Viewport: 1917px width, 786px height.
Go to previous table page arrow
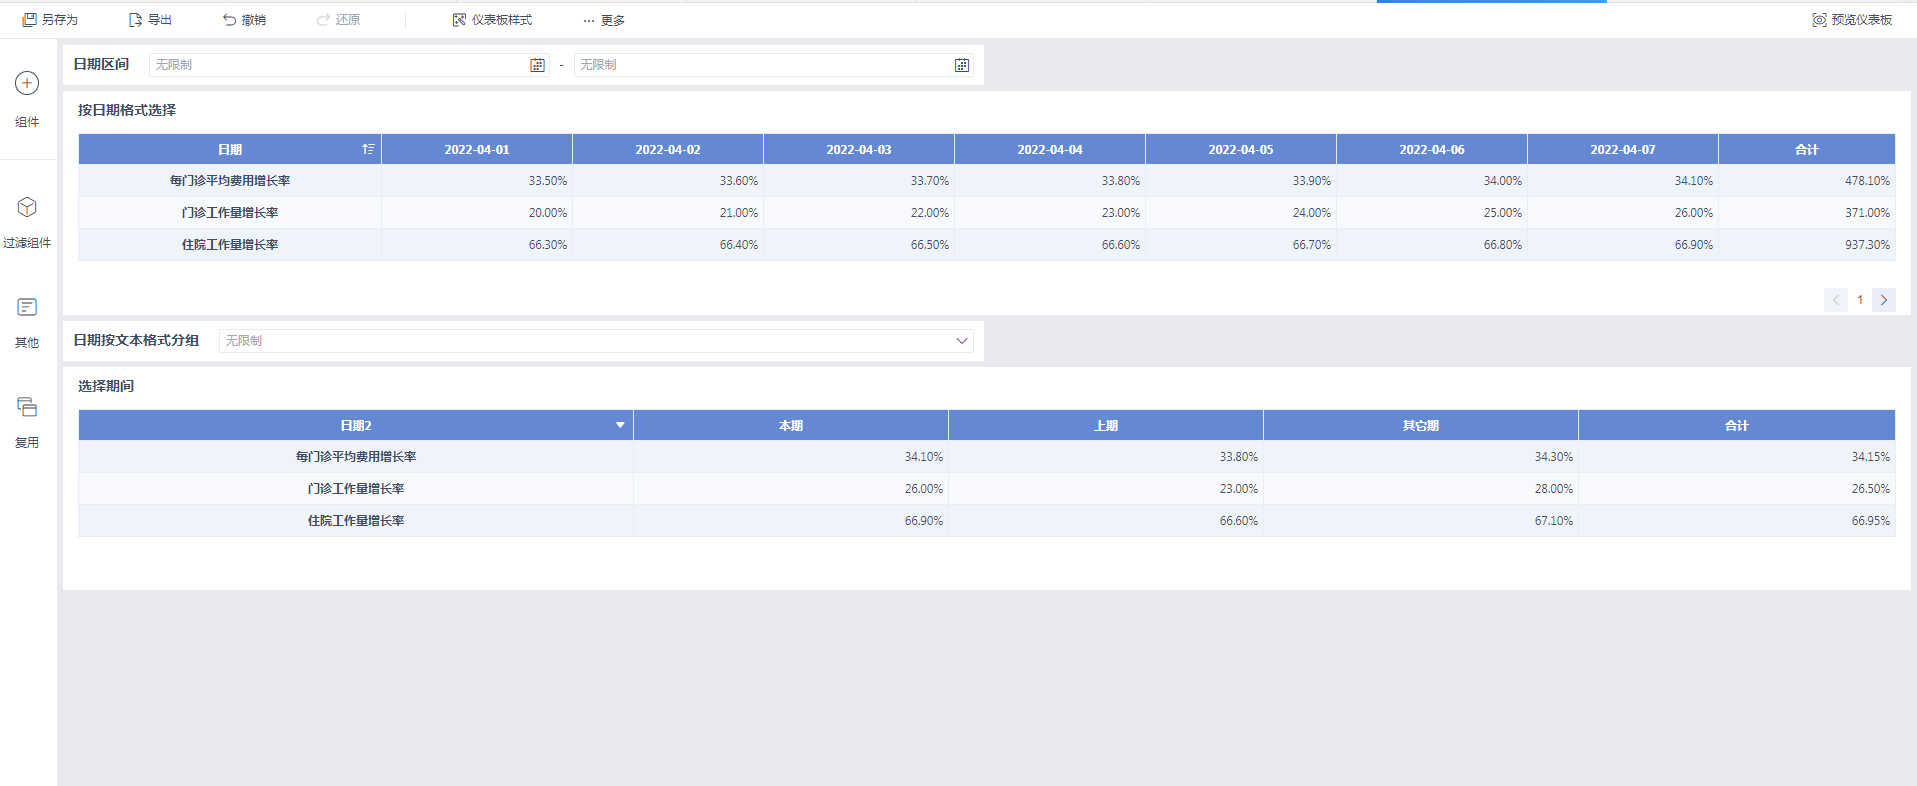(x=1836, y=300)
